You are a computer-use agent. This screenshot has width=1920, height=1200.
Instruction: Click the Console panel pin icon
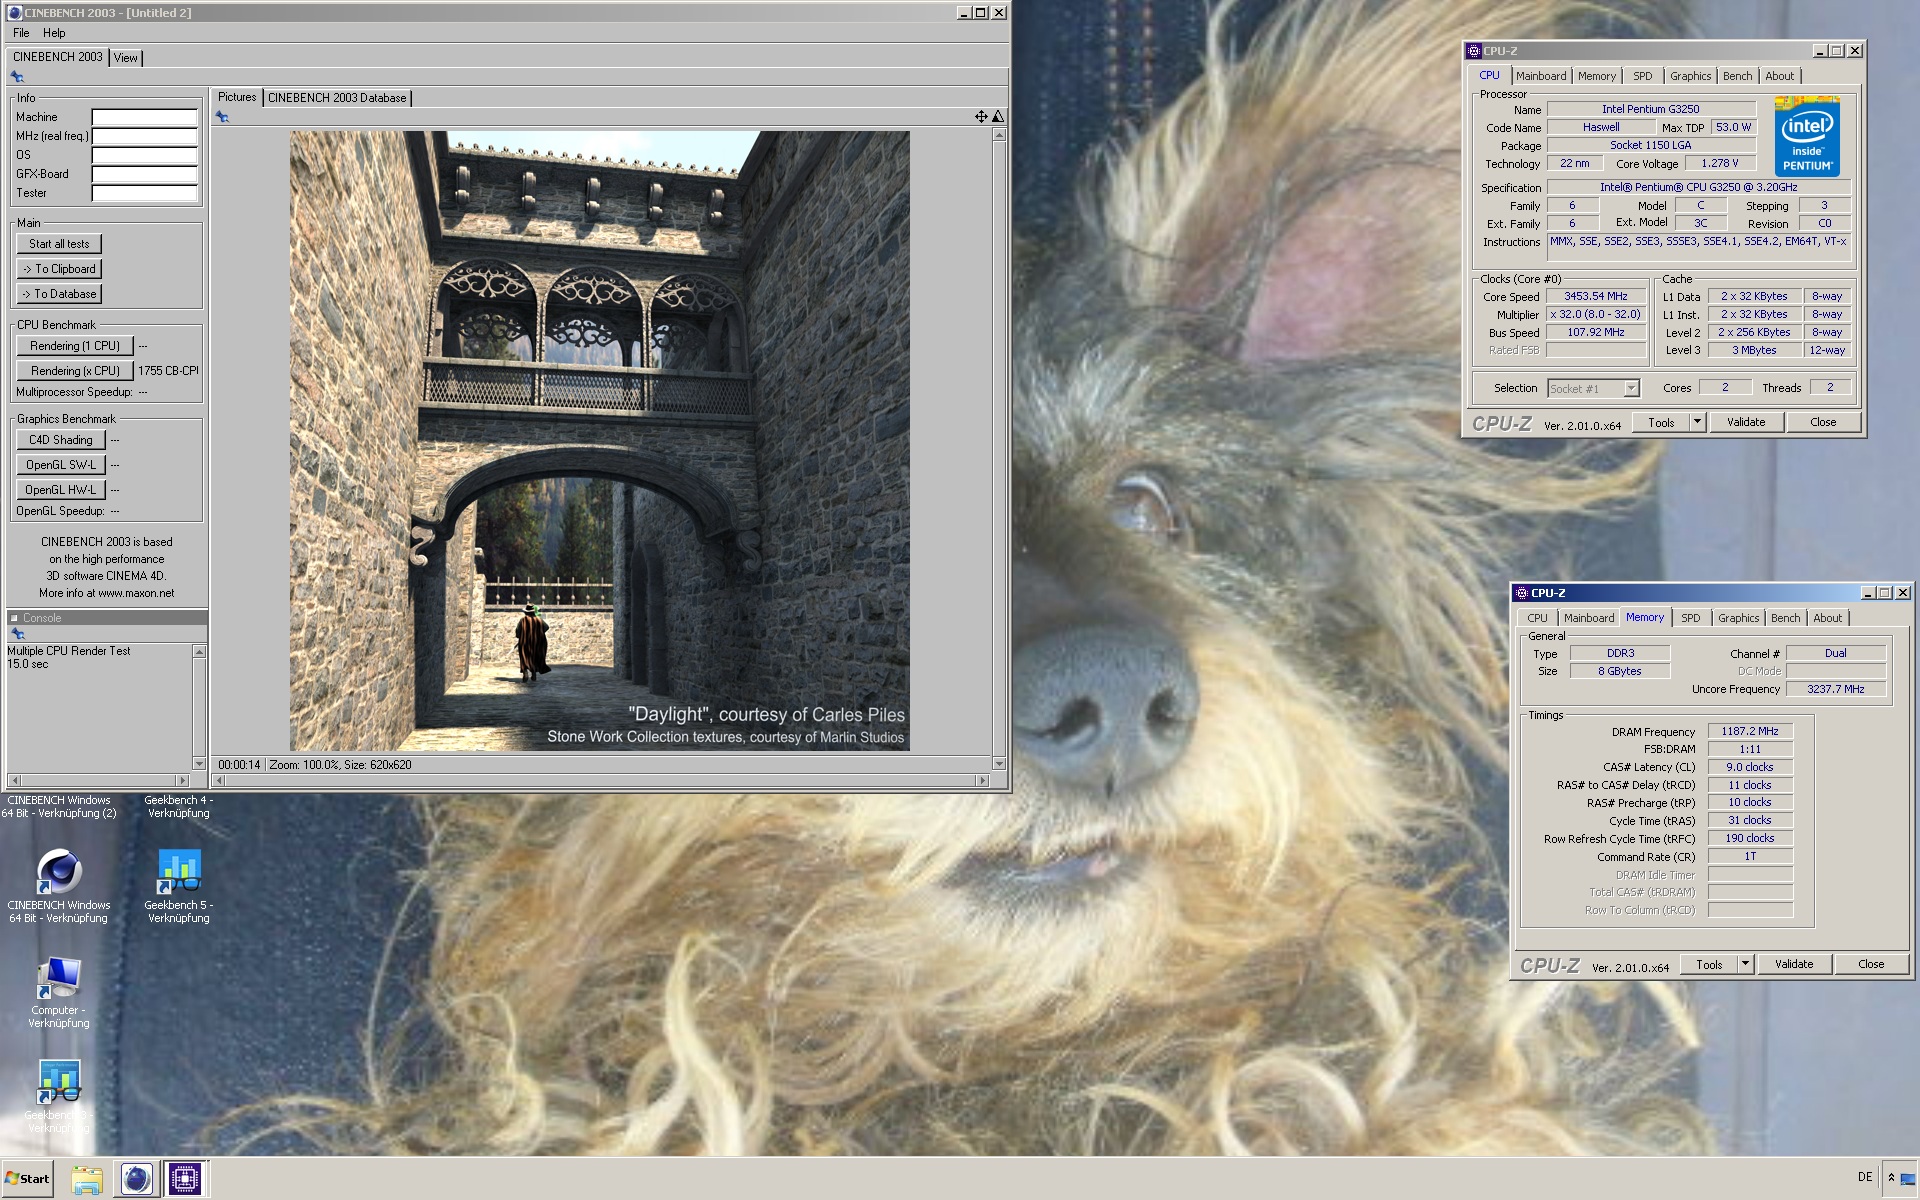click(x=17, y=634)
